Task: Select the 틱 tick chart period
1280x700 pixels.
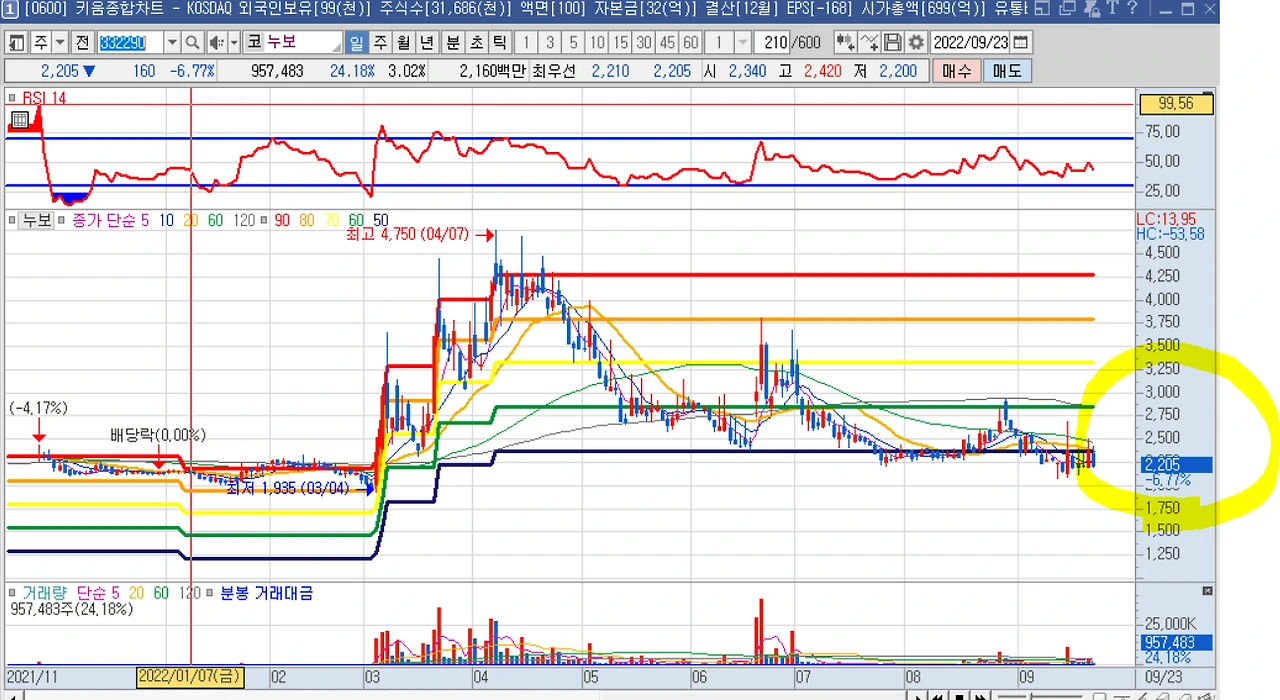Action: pyautogui.click(x=499, y=43)
